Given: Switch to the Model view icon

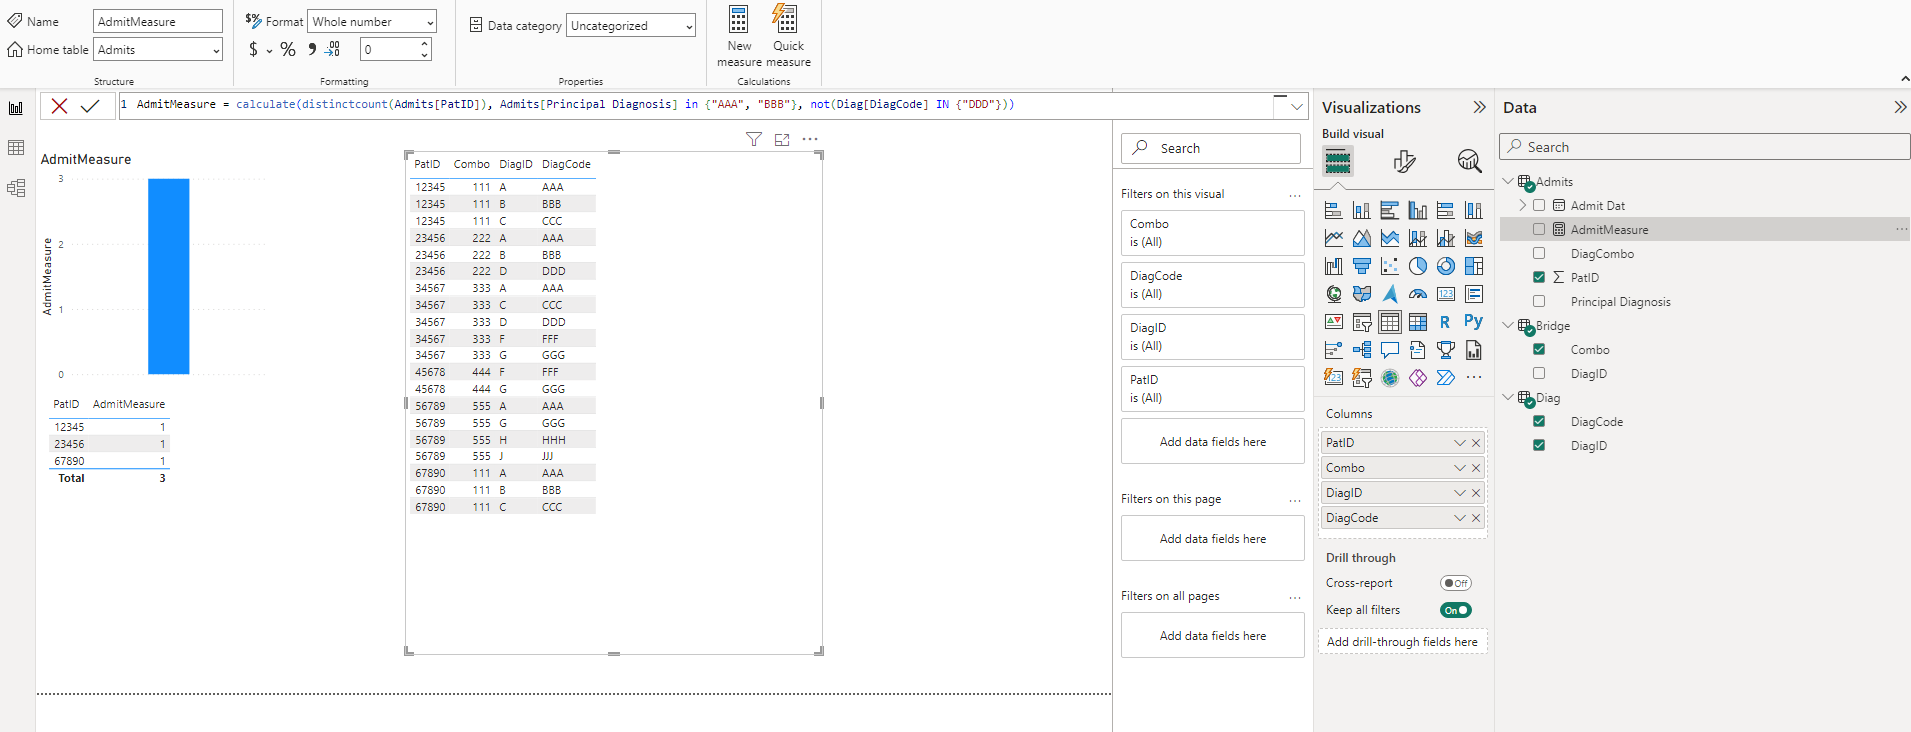Looking at the screenshot, I should [16, 188].
